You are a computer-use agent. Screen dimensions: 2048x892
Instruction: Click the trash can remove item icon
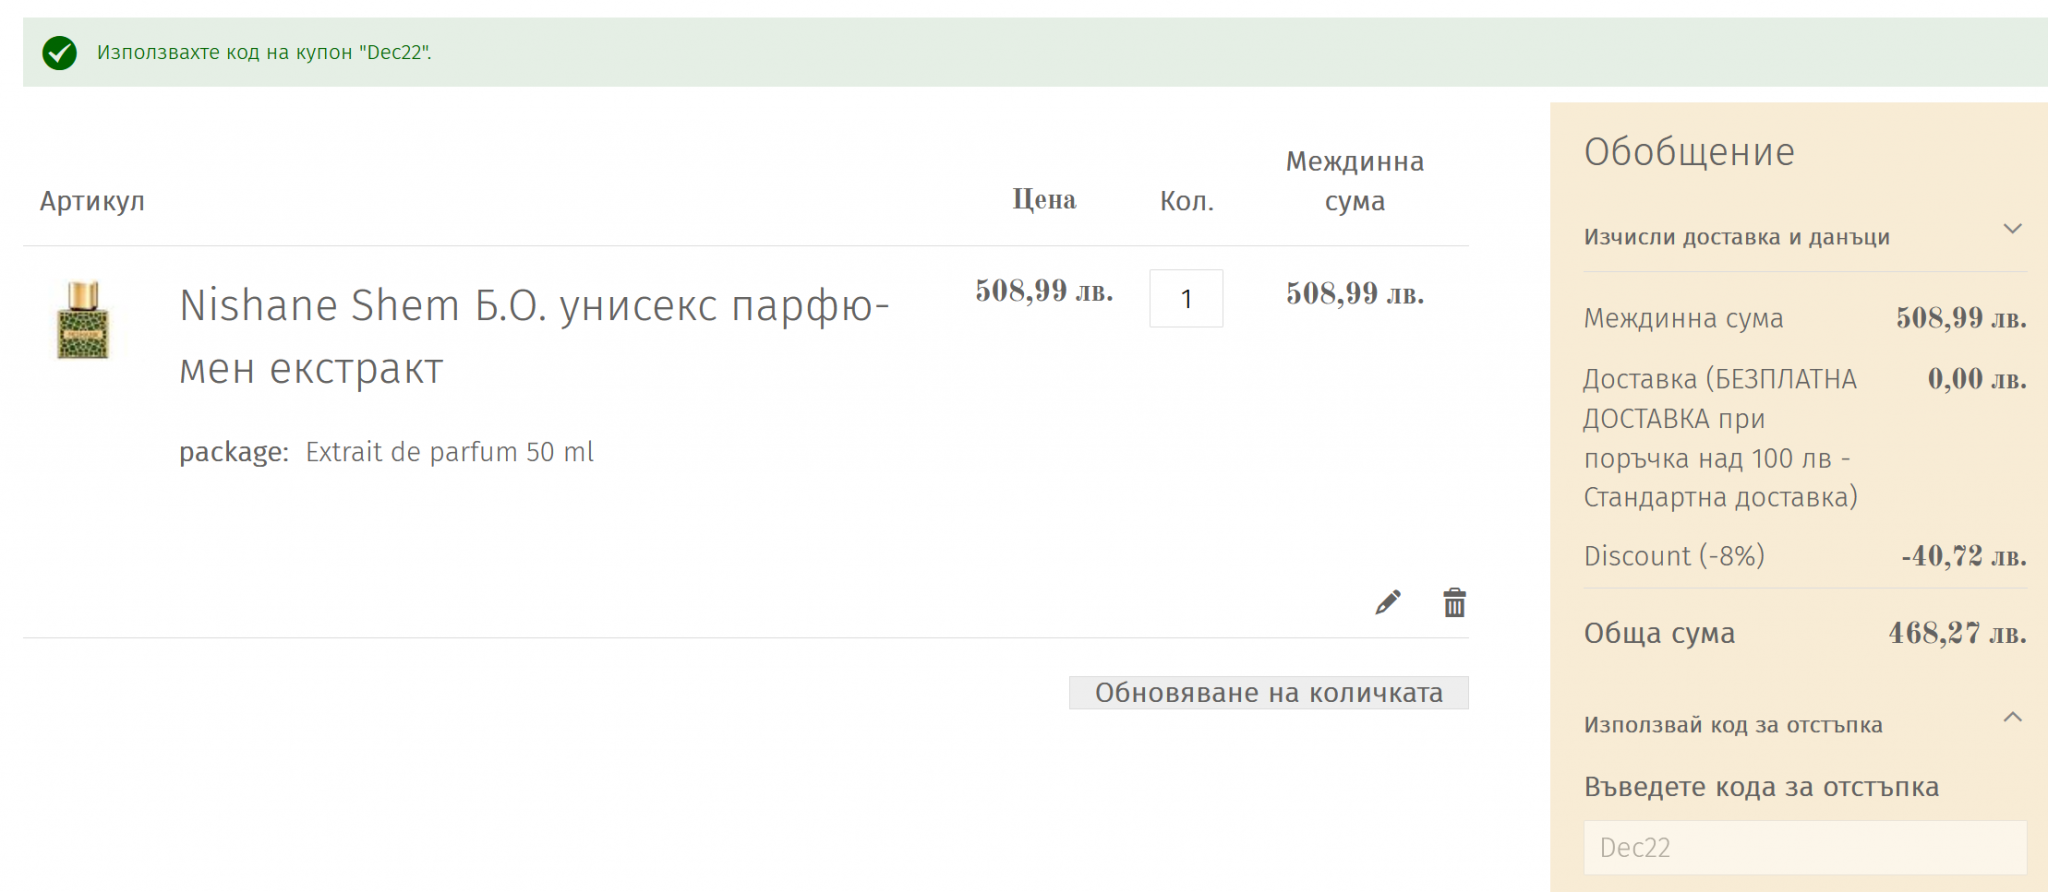point(1454,602)
